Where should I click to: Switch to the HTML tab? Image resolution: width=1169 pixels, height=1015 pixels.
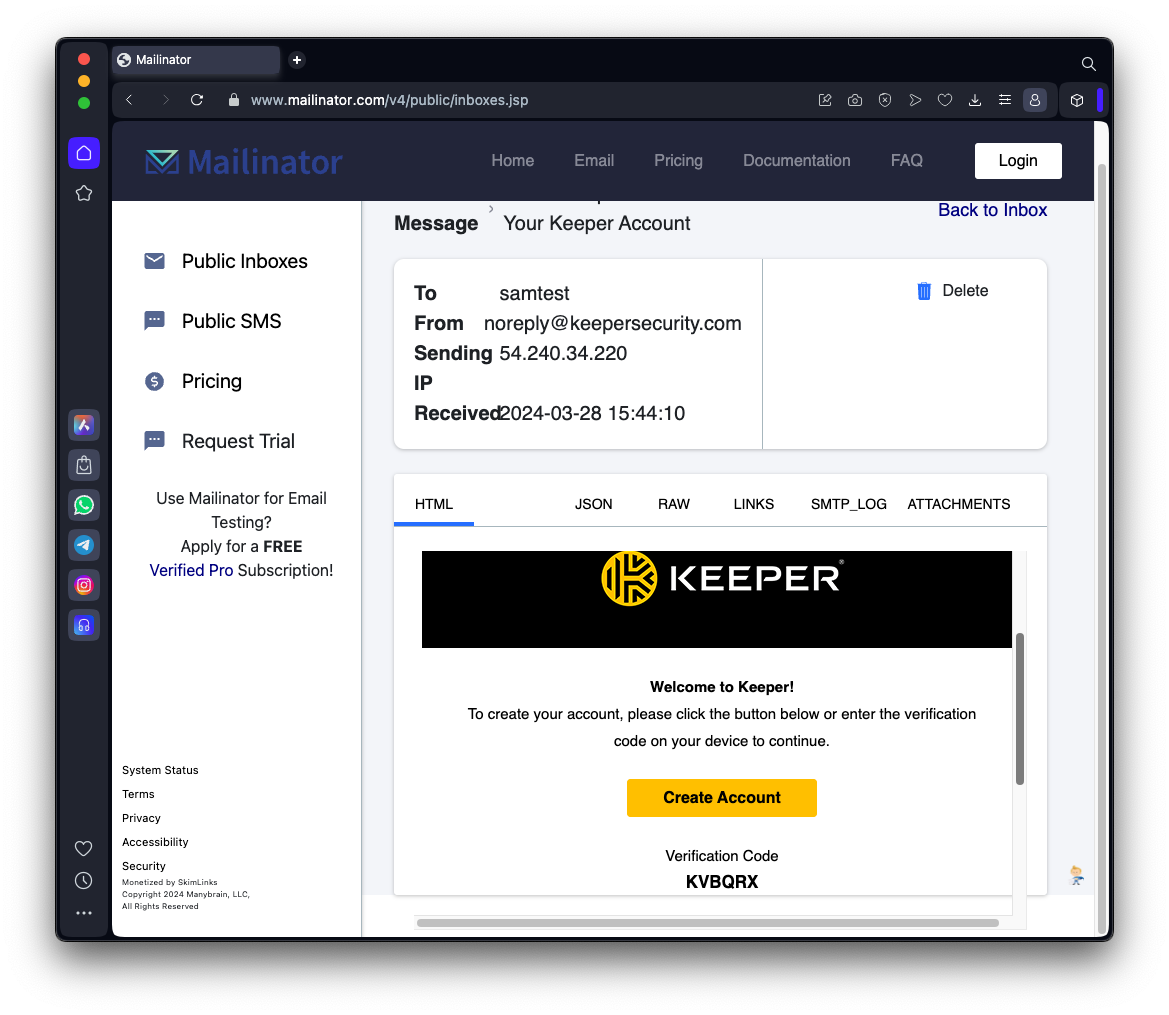(434, 504)
